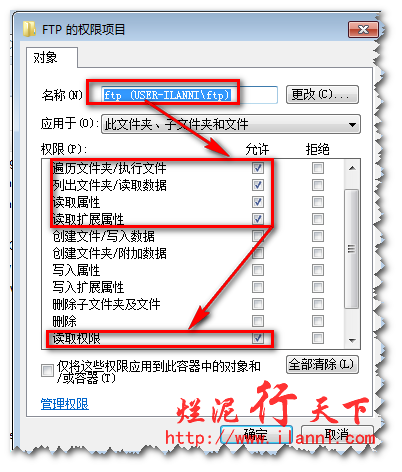Close the FTP permission entry dialog
This screenshot has height=472, width=402.
pos(363,29)
